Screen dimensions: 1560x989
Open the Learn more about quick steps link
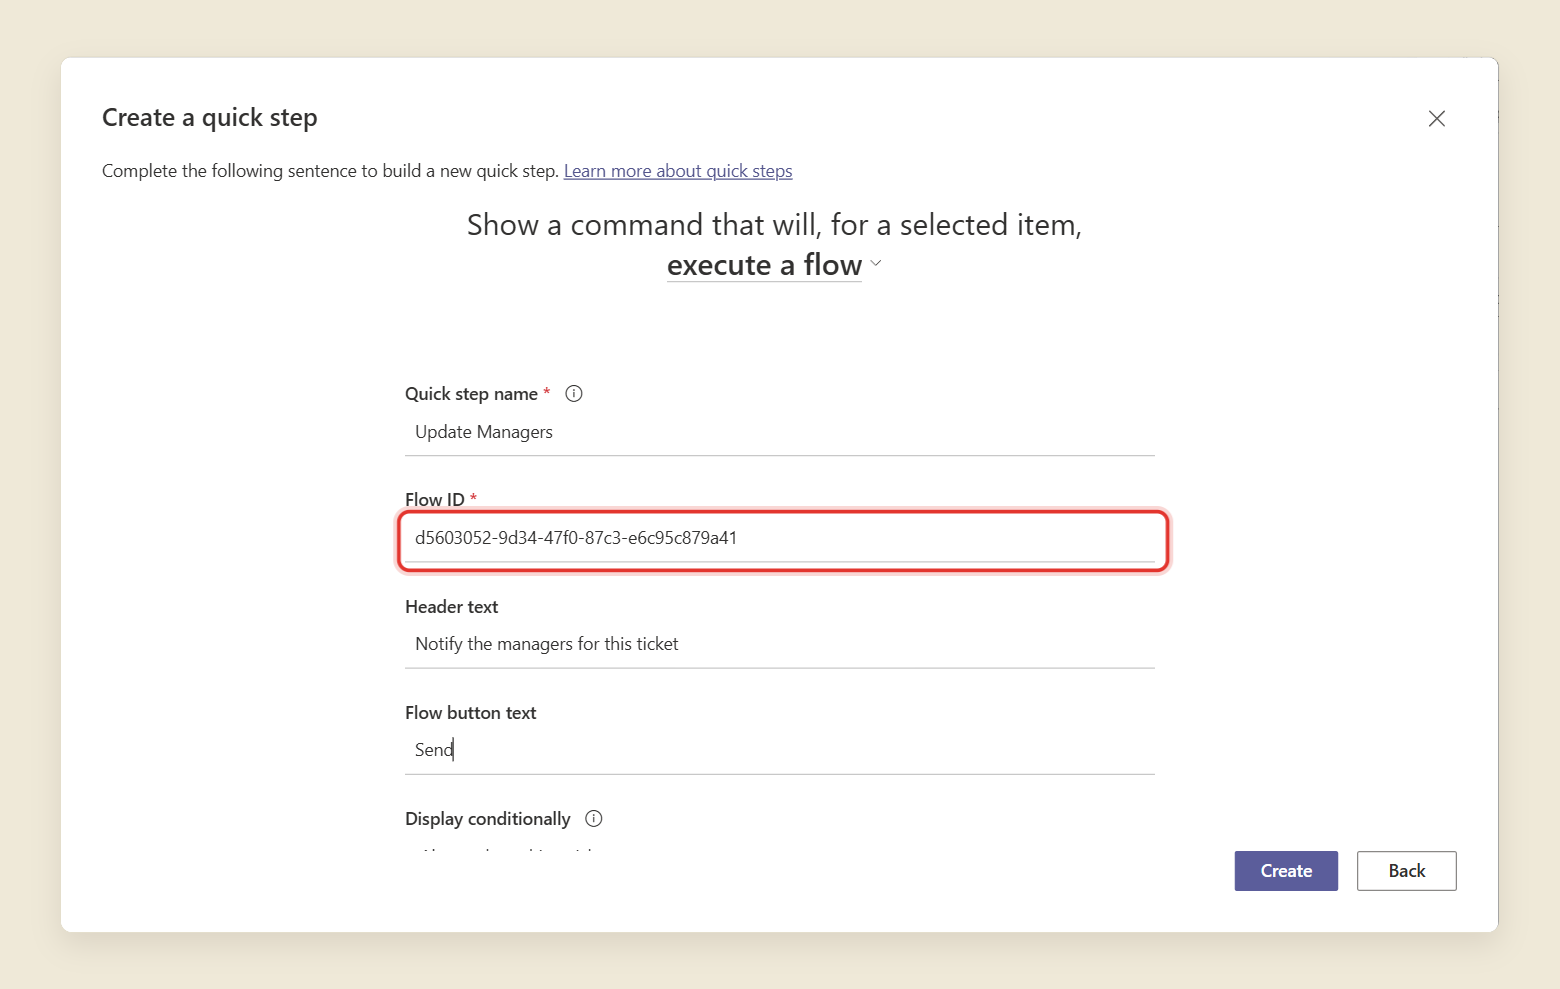pos(678,171)
